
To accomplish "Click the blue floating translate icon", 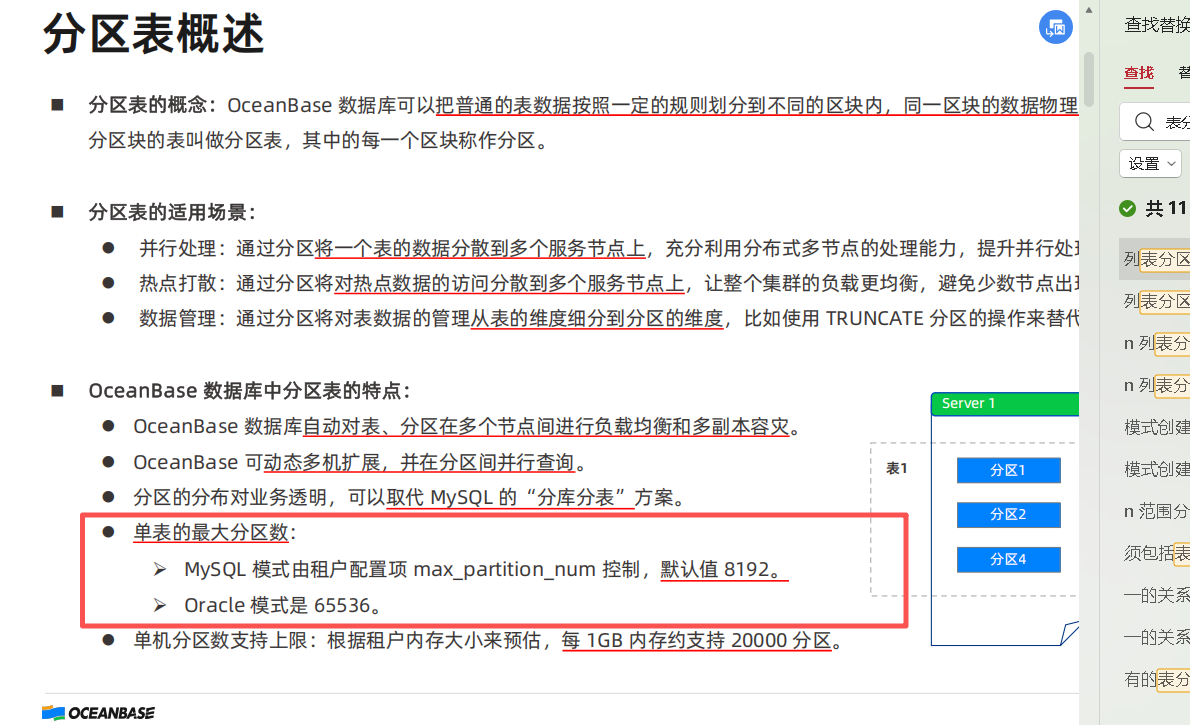I will [1055, 28].
